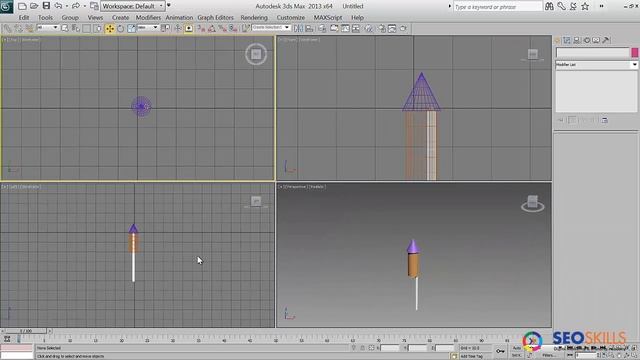
Task: Toggle Select and Manipulate
Action: pyautogui.click(x=178, y=28)
